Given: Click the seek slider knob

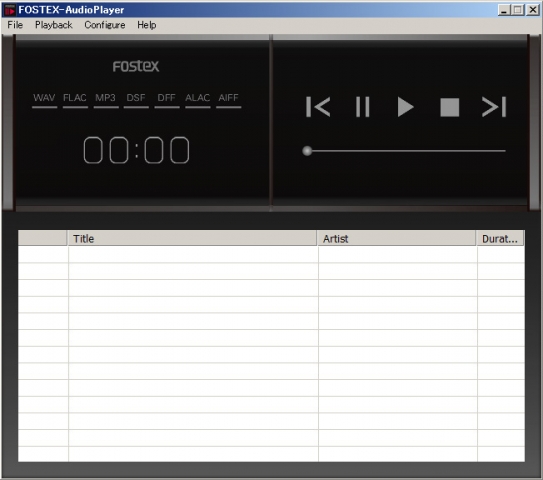Looking at the screenshot, I should 307,151.
